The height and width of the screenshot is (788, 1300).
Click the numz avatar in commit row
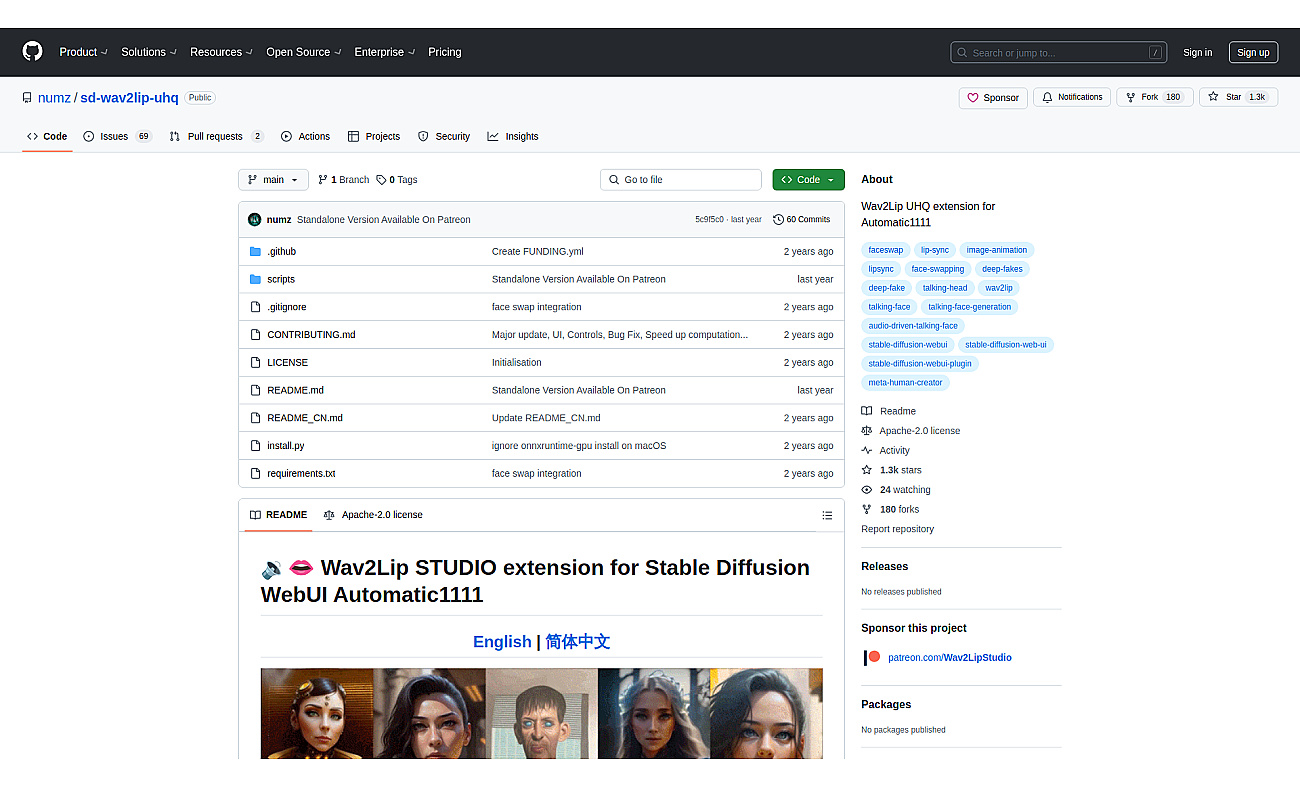[254, 219]
